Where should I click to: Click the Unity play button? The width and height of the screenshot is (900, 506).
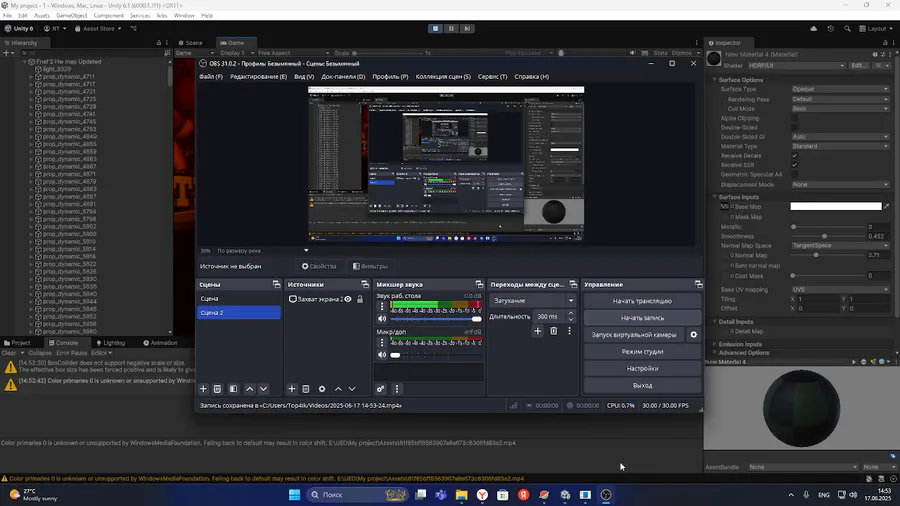click(435, 29)
